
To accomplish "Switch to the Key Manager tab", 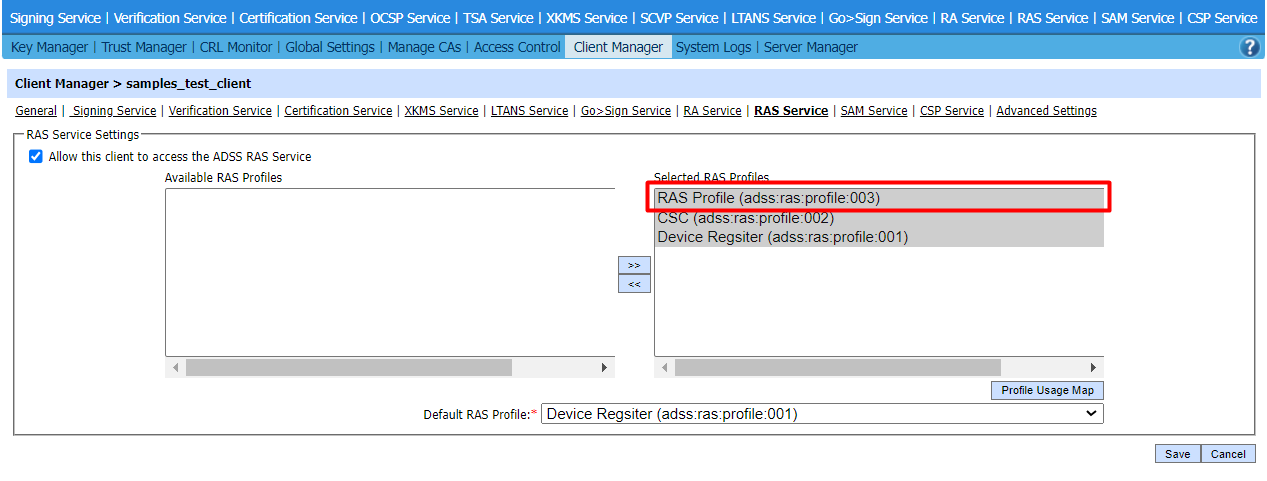I will click(49, 47).
